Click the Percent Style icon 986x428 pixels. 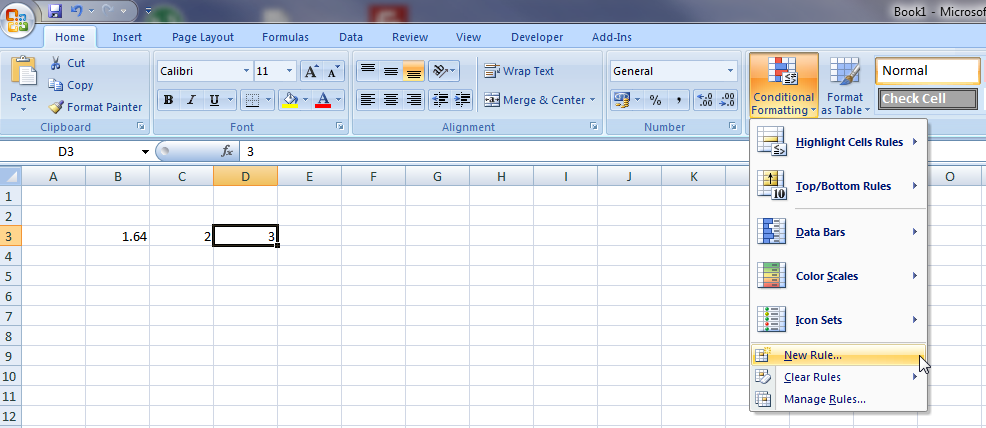click(655, 100)
